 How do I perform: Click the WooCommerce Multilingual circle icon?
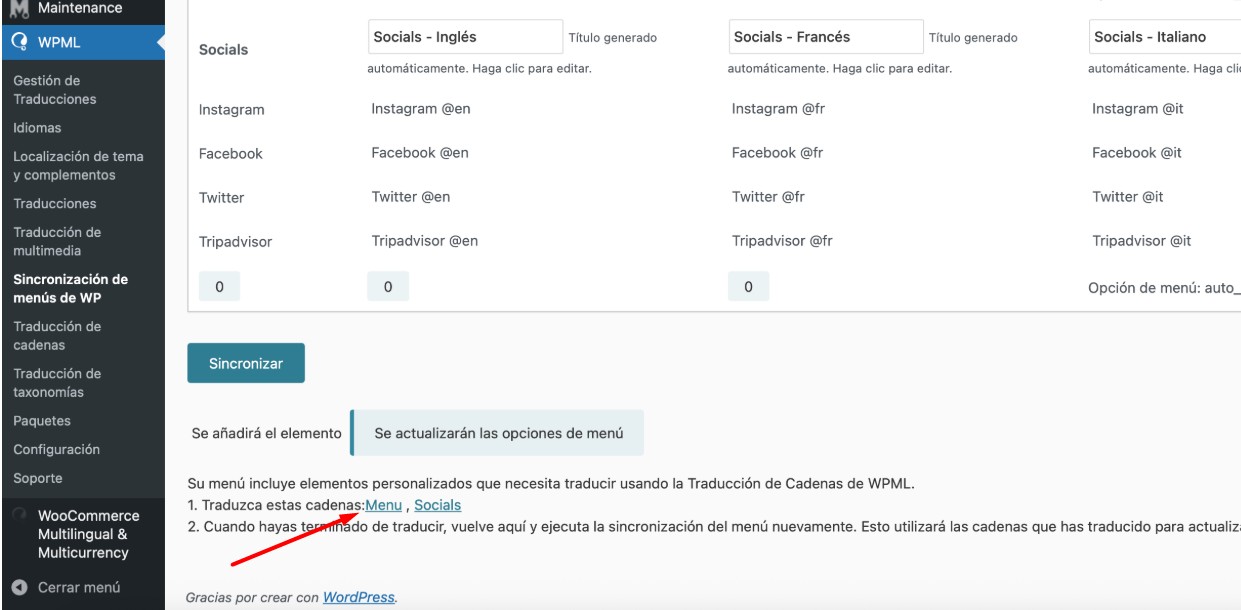[x=18, y=514]
